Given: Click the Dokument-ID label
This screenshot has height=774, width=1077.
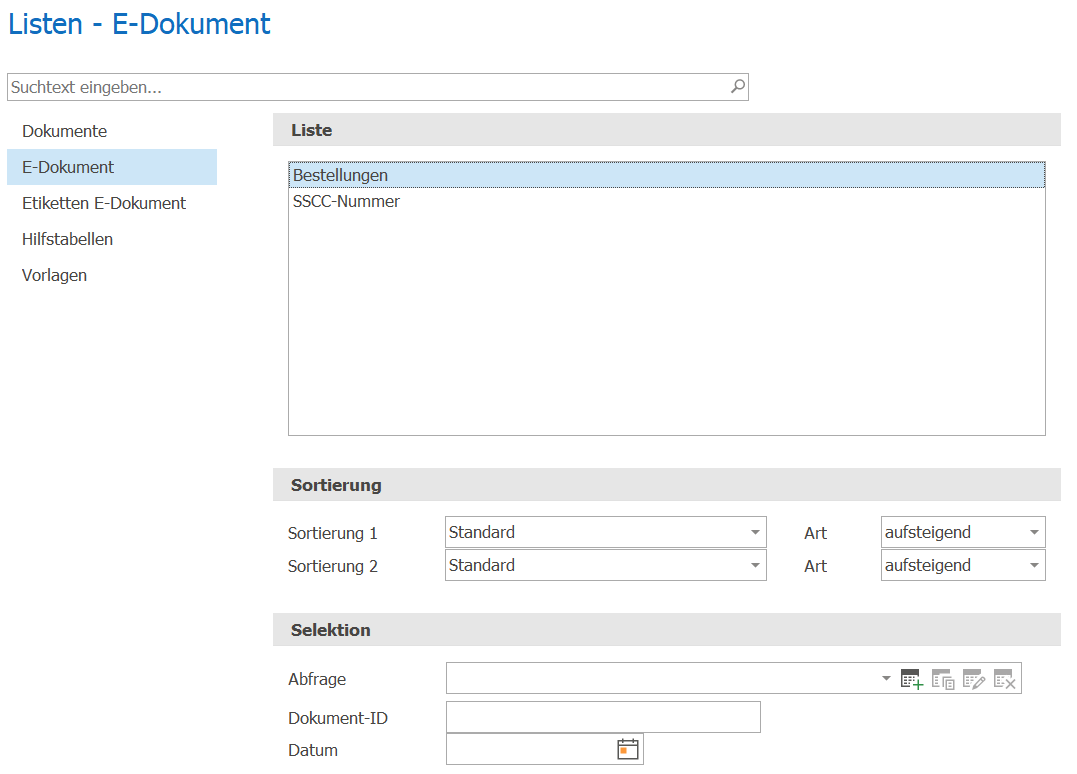Looking at the screenshot, I should click(x=338, y=718).
